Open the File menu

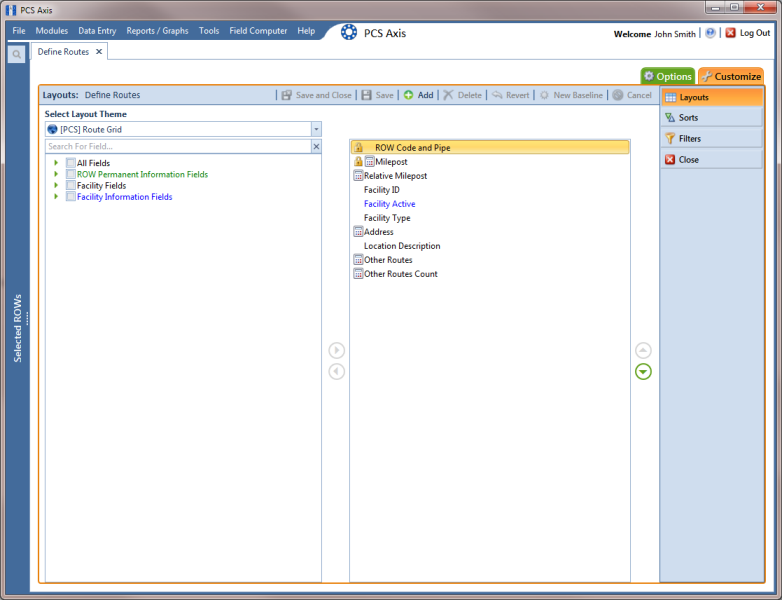coord(19,30)
